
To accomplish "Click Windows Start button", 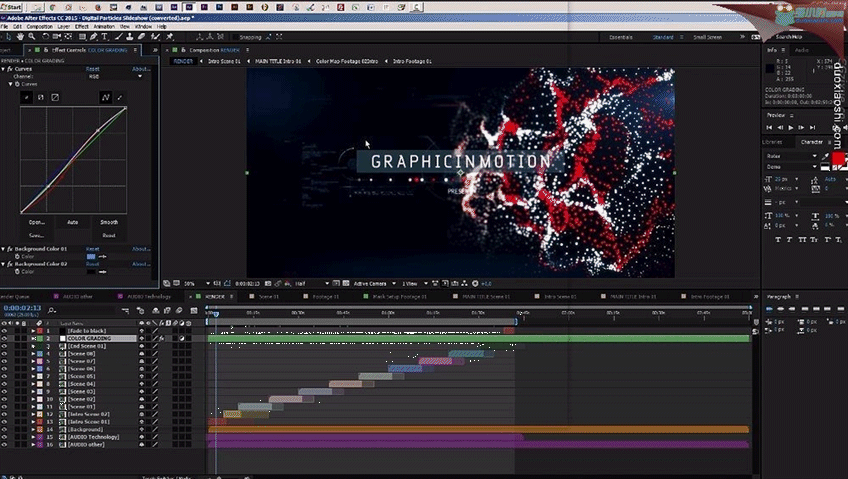I will (x=12, y=8).
